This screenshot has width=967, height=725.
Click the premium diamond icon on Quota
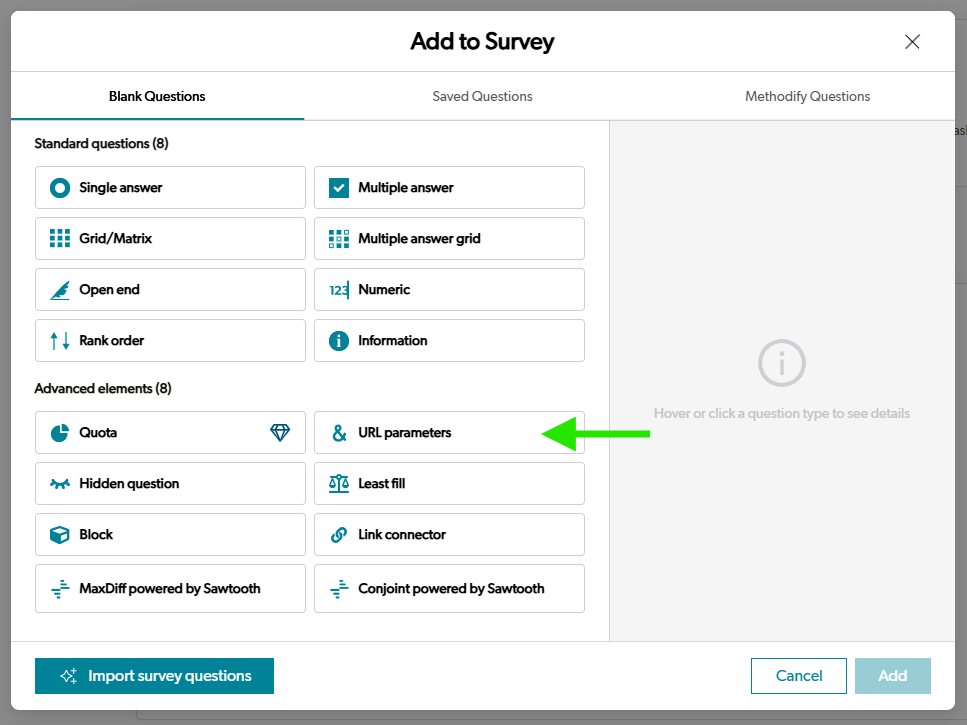tap(280, 433)
